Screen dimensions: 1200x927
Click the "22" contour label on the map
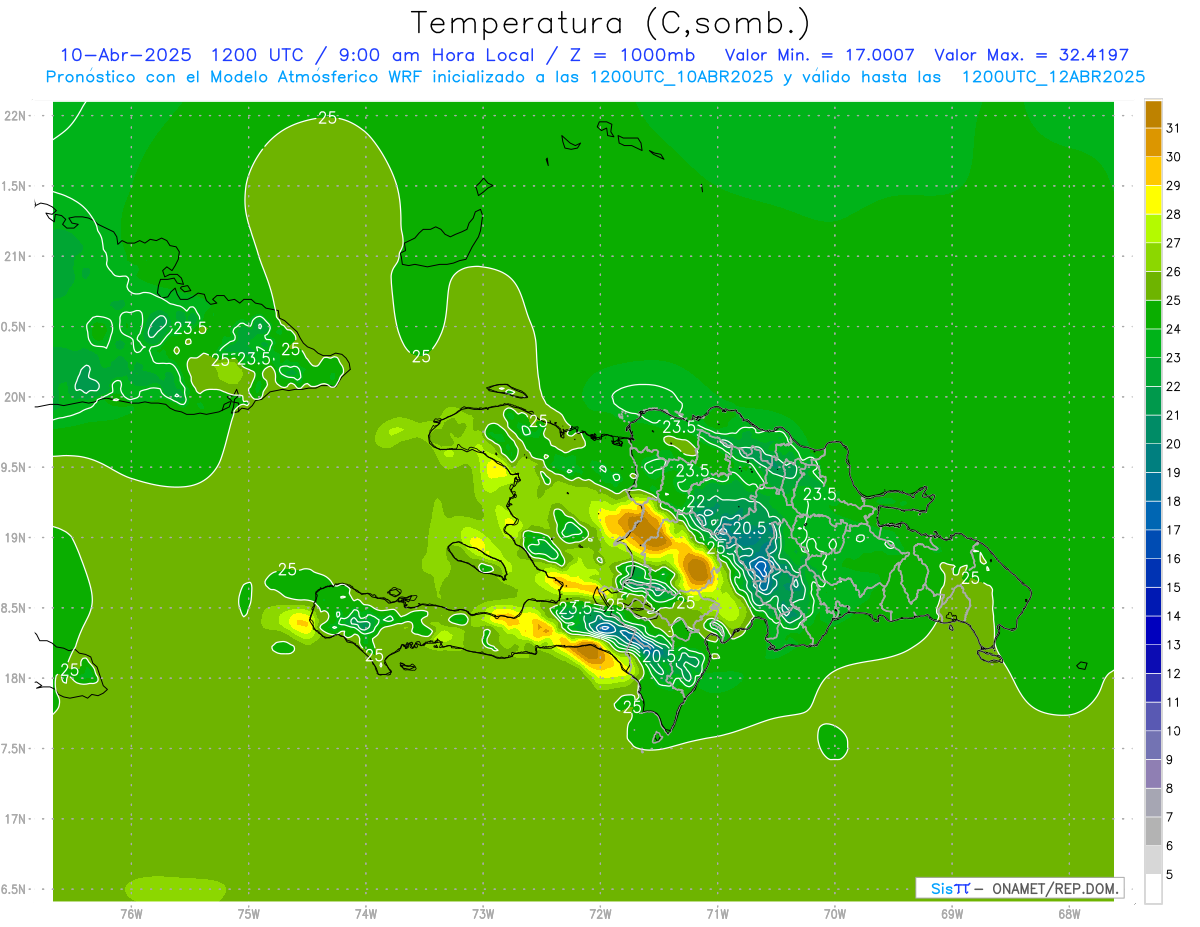click(696, 501)
